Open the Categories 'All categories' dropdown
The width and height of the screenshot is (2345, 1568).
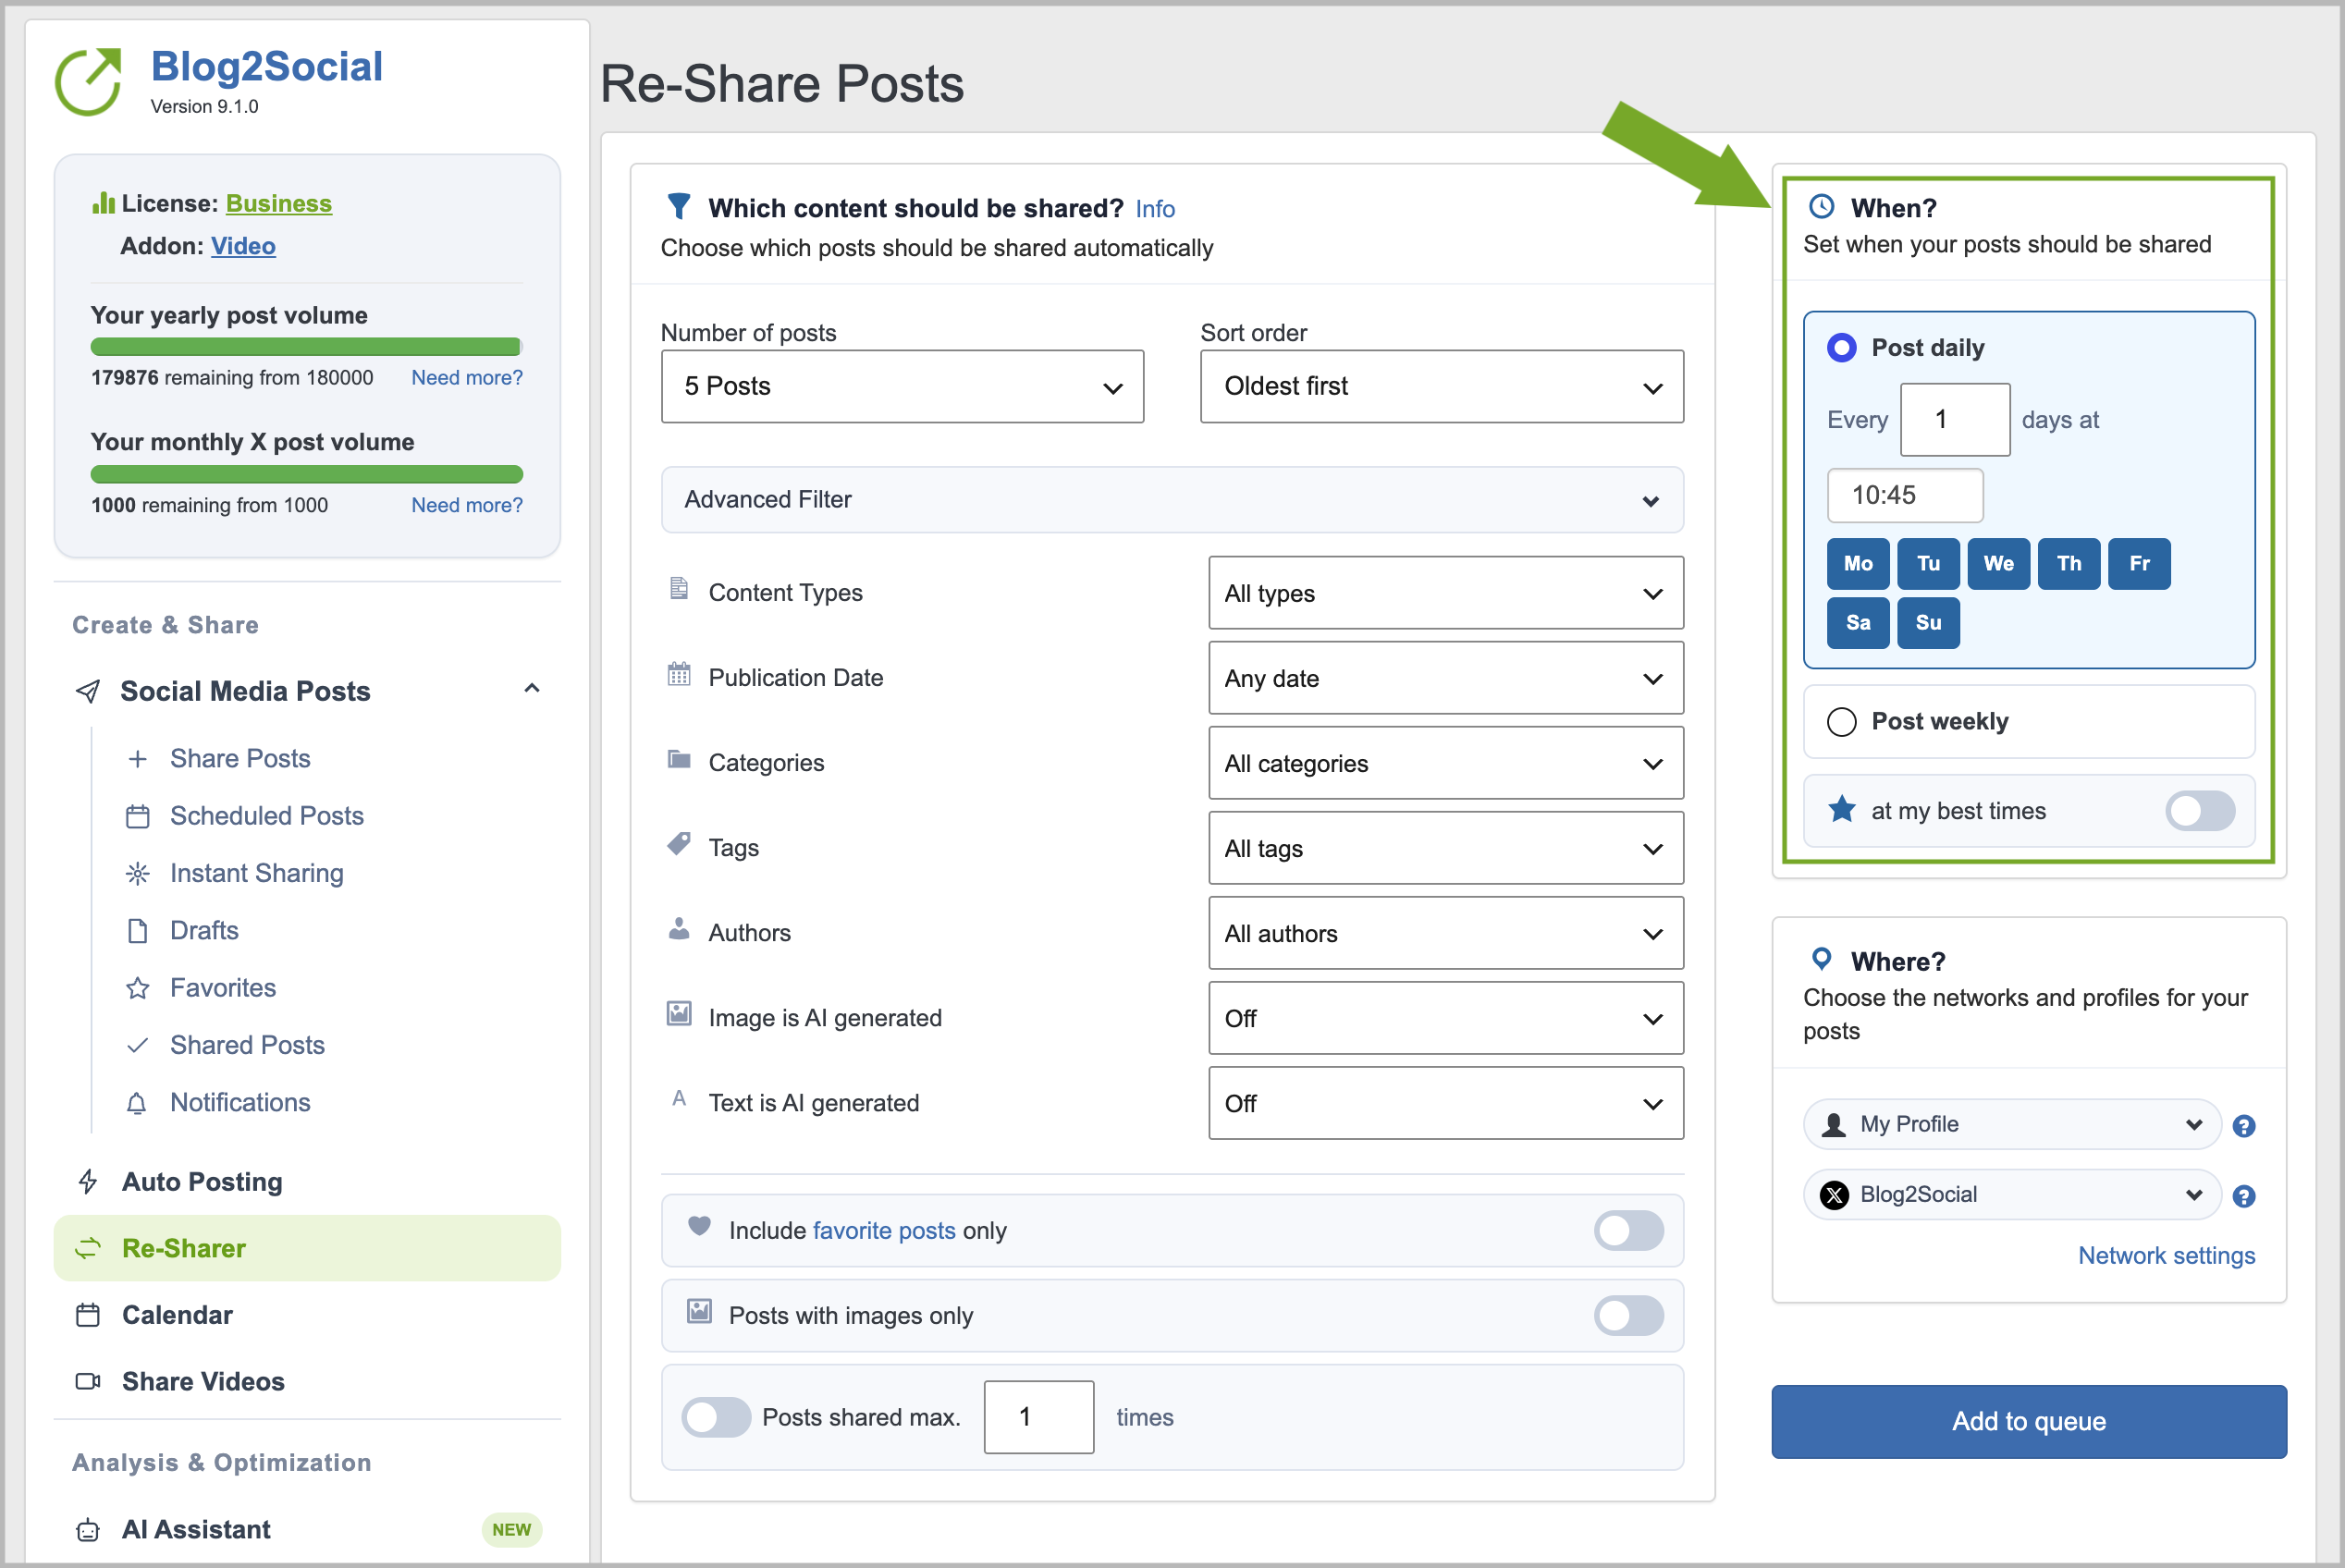[x=1445, y=763]
